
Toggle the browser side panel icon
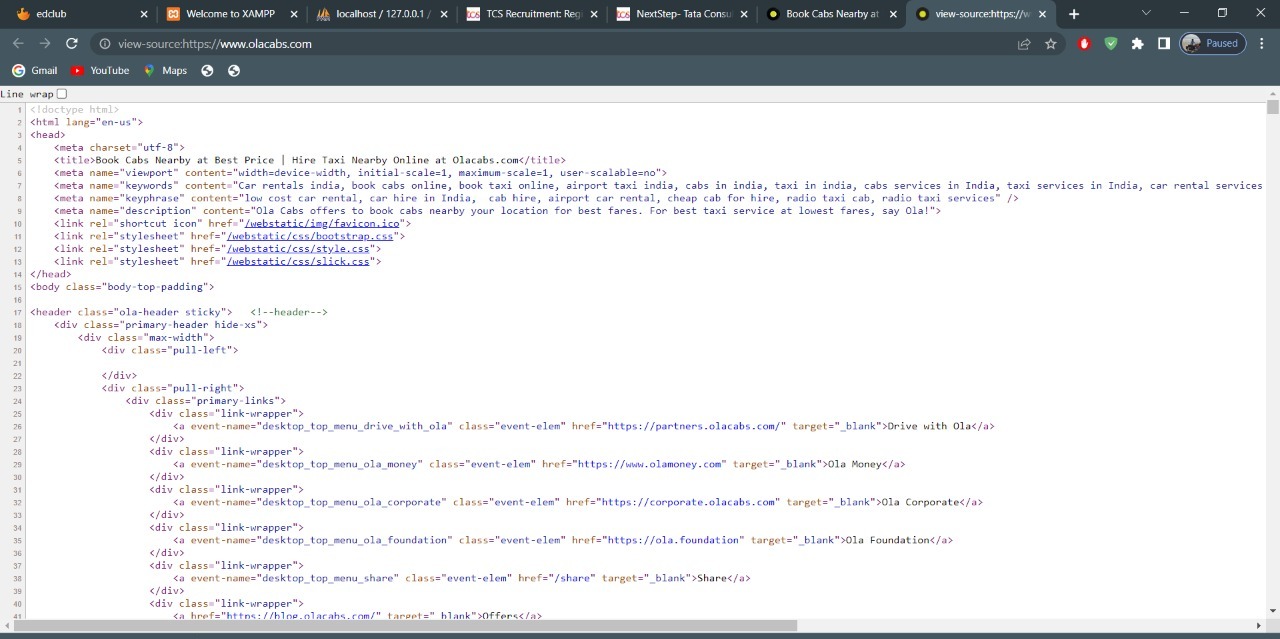coord(1164,44)
